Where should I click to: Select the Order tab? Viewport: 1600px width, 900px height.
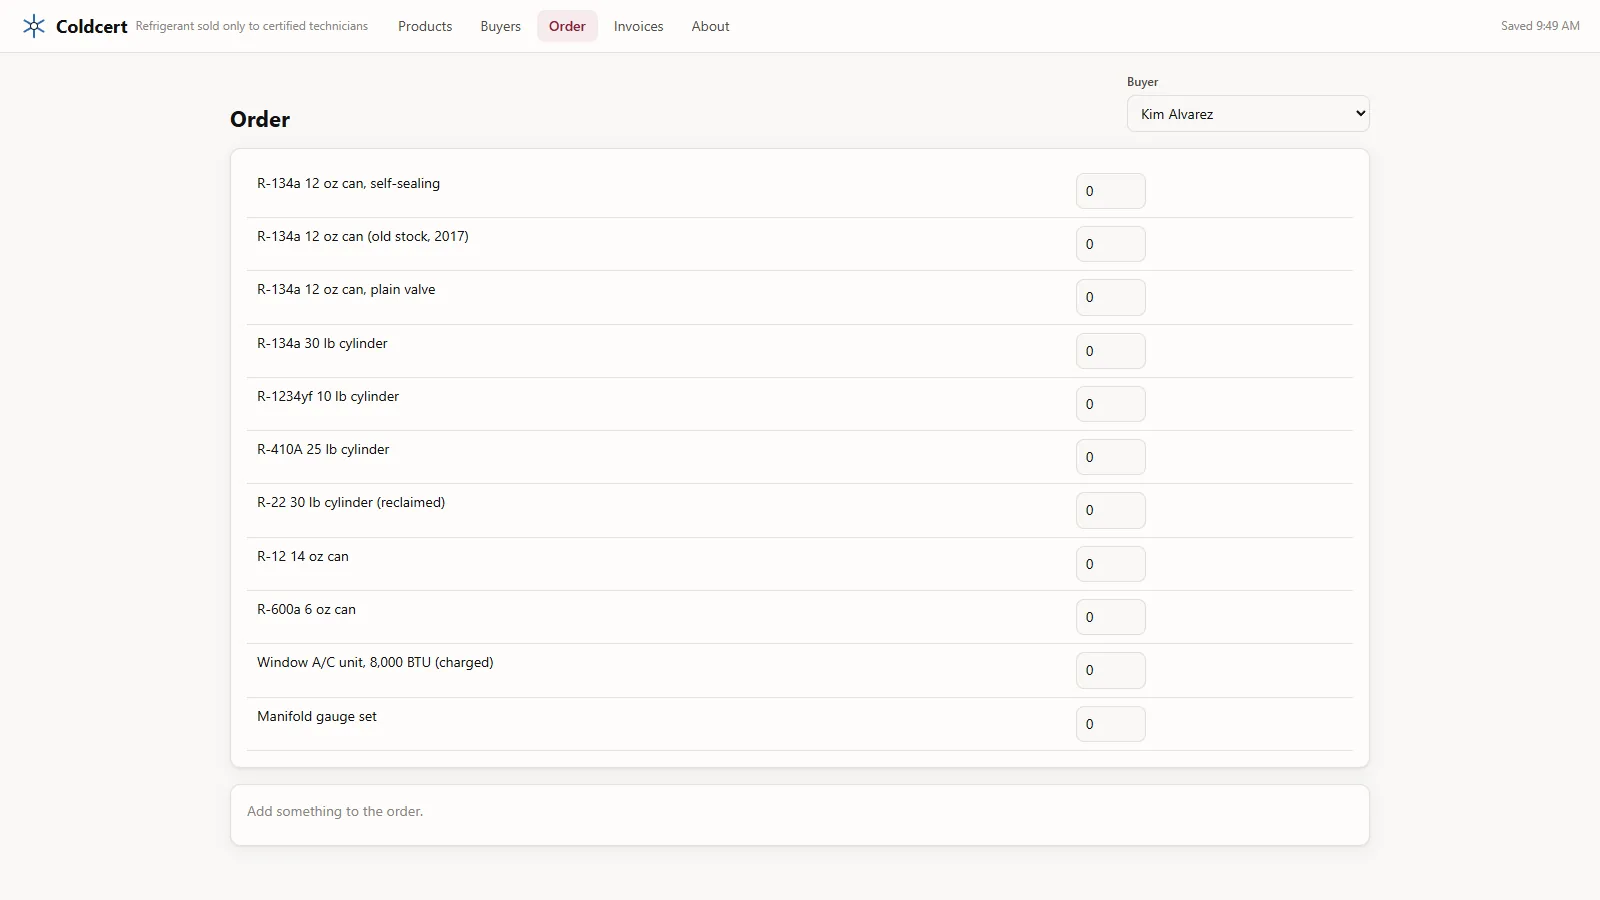567,26
